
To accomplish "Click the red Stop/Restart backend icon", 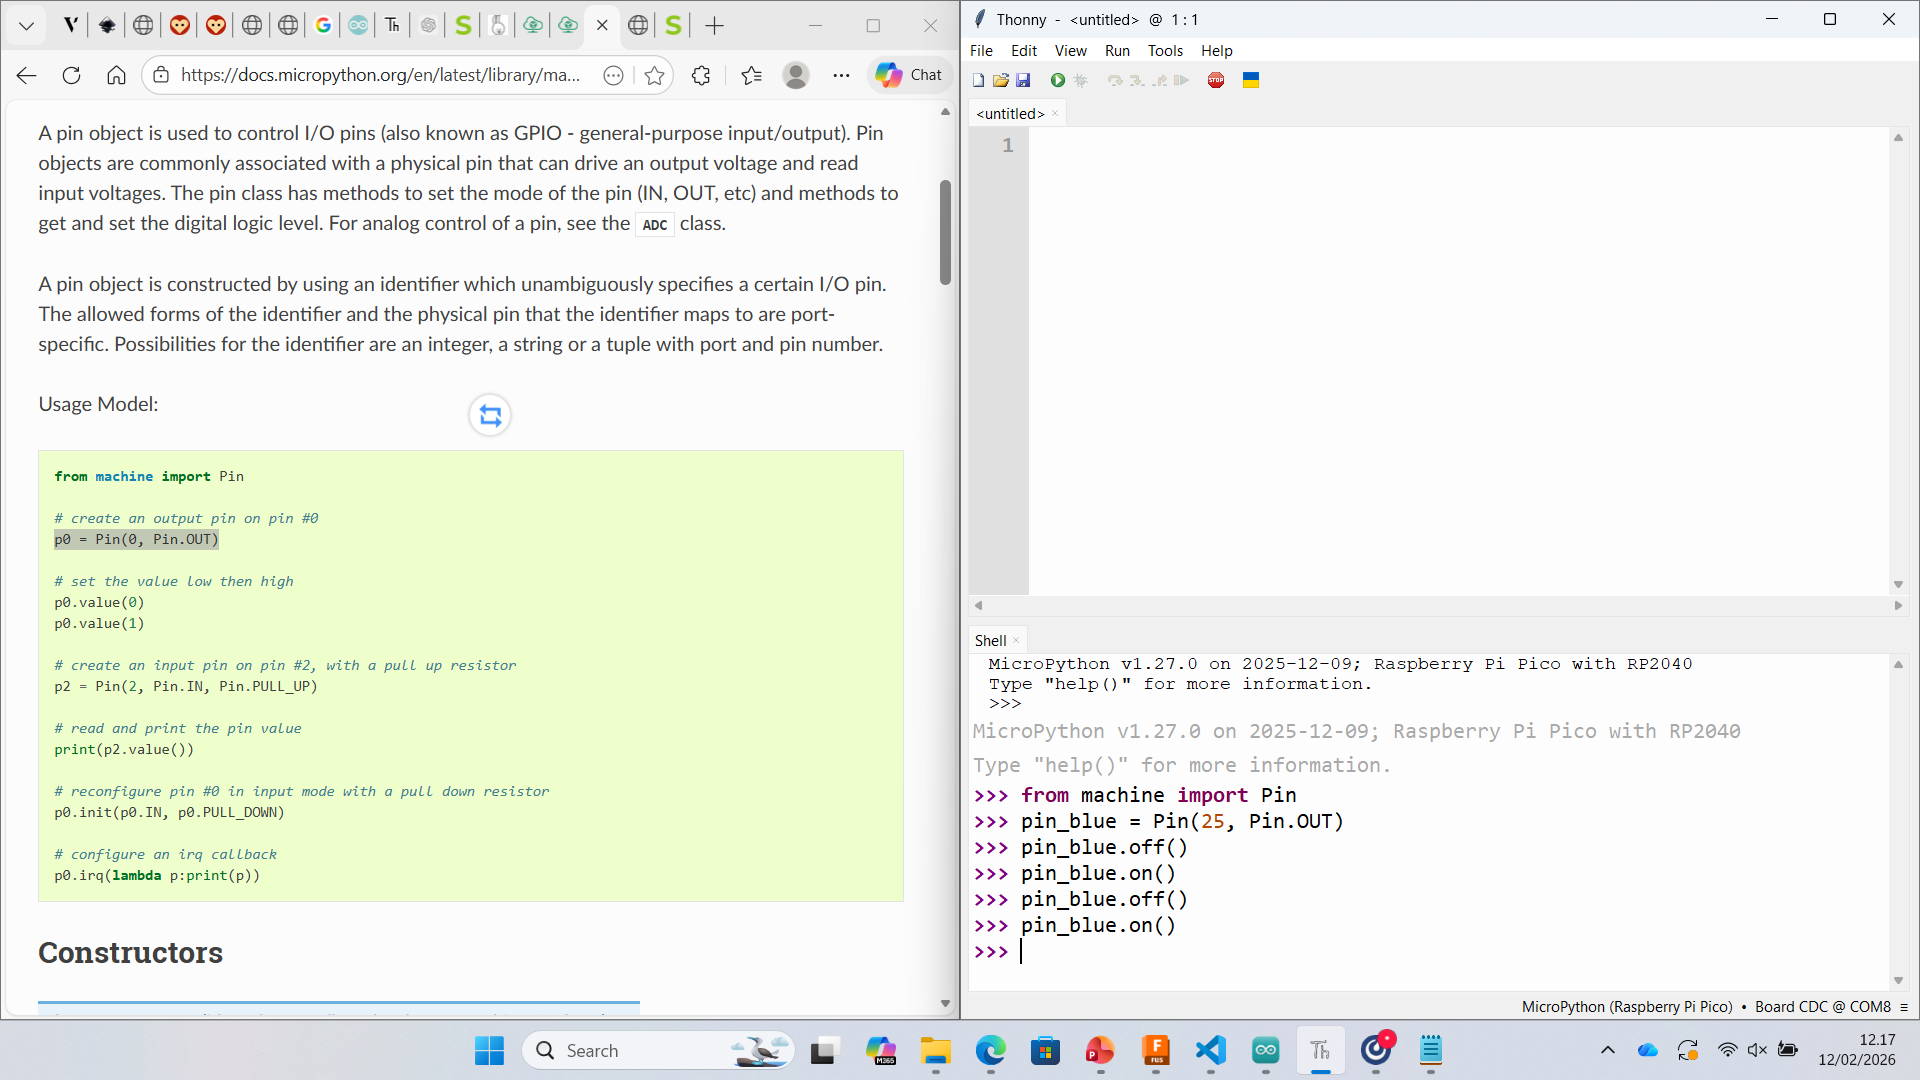I will tap(1216, 80).
